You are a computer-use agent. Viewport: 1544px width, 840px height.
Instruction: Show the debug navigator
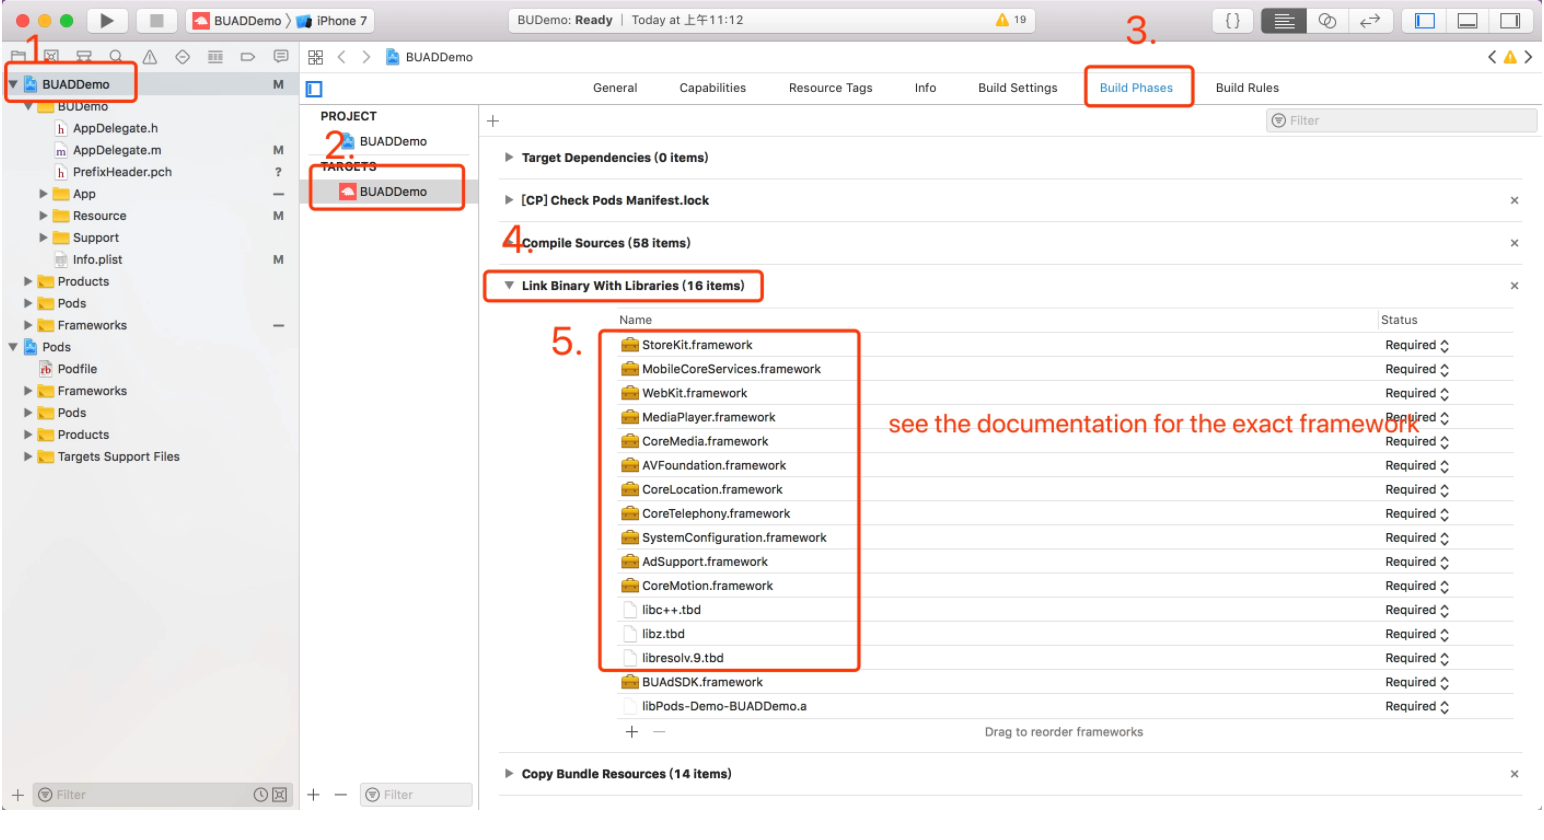(215, 57)
